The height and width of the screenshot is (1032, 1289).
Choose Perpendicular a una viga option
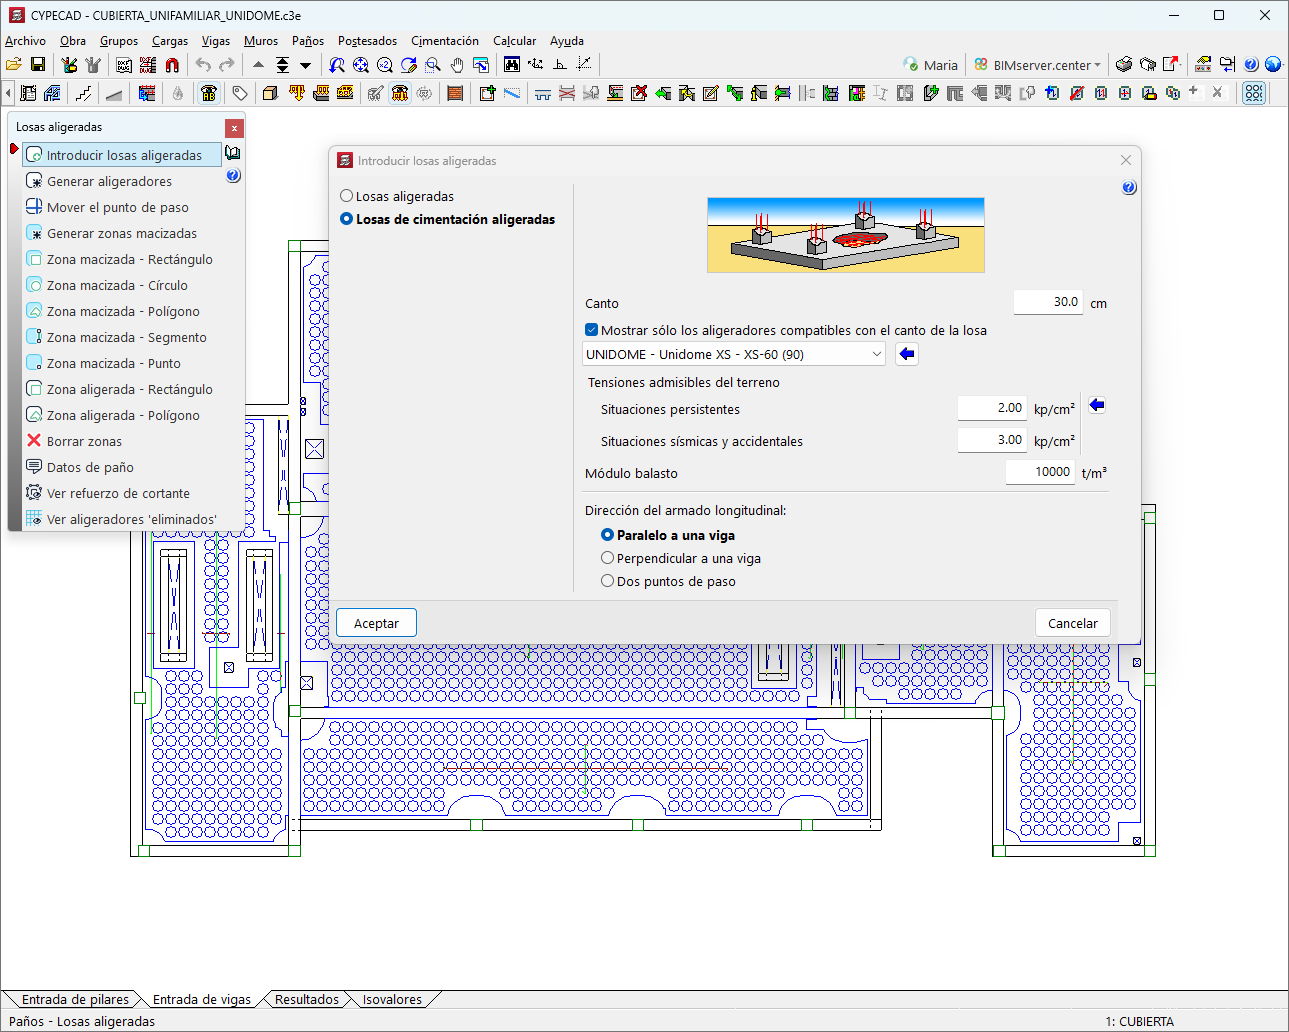607,558
